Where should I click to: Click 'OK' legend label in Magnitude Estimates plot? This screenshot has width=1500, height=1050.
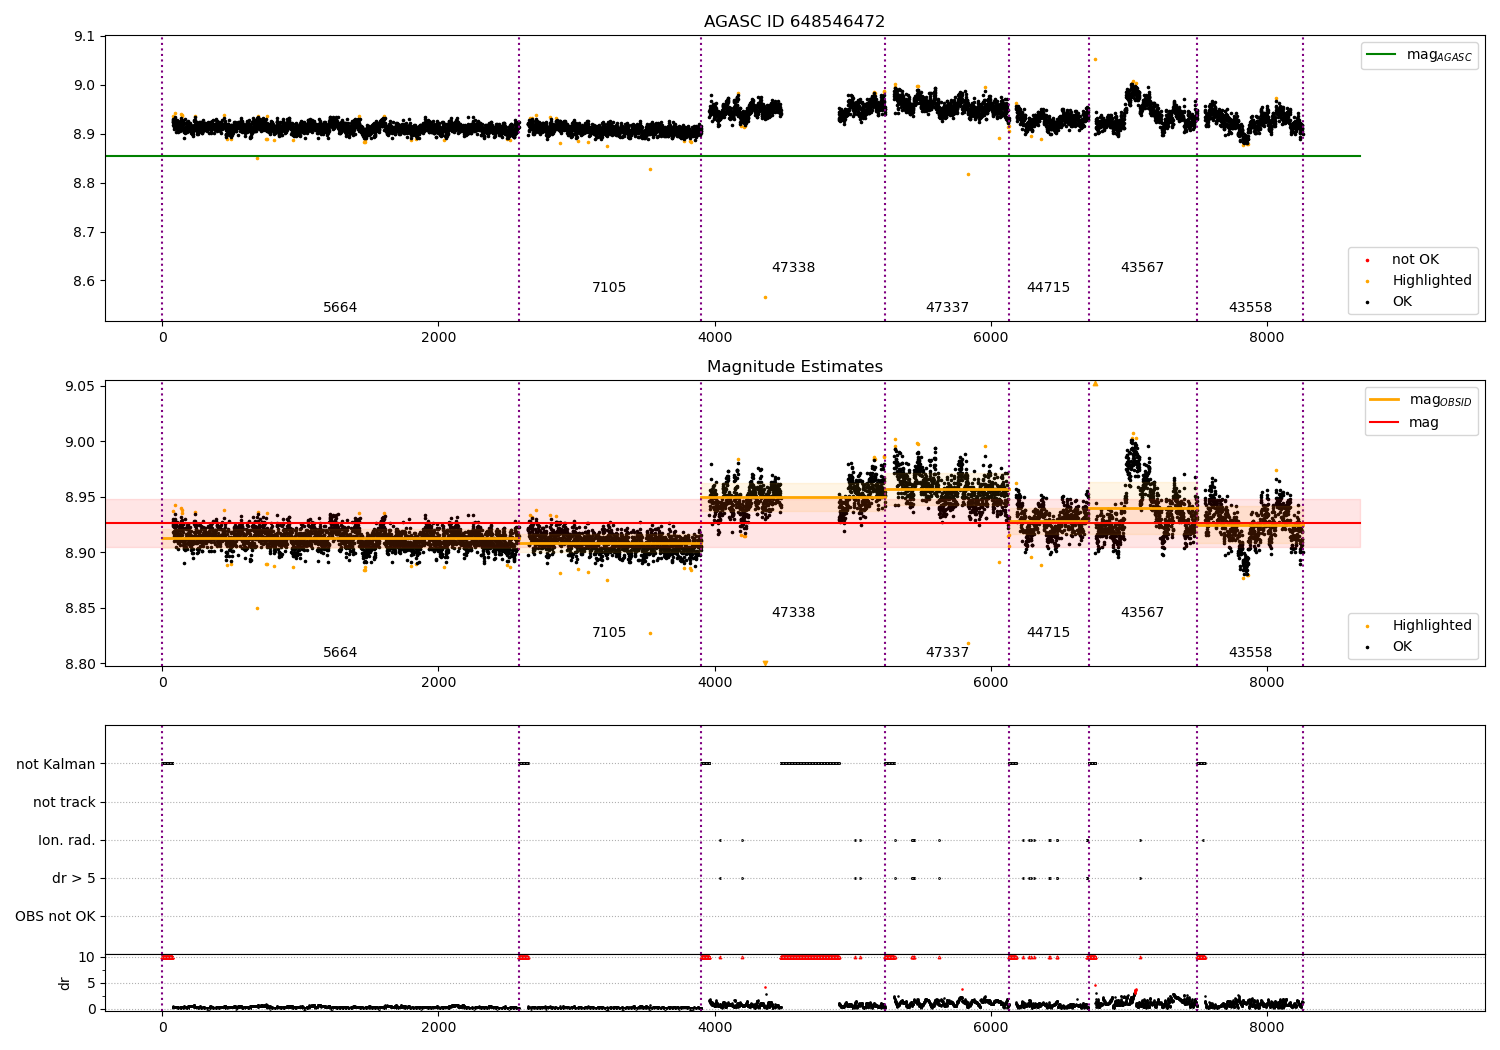[1402, 646]
